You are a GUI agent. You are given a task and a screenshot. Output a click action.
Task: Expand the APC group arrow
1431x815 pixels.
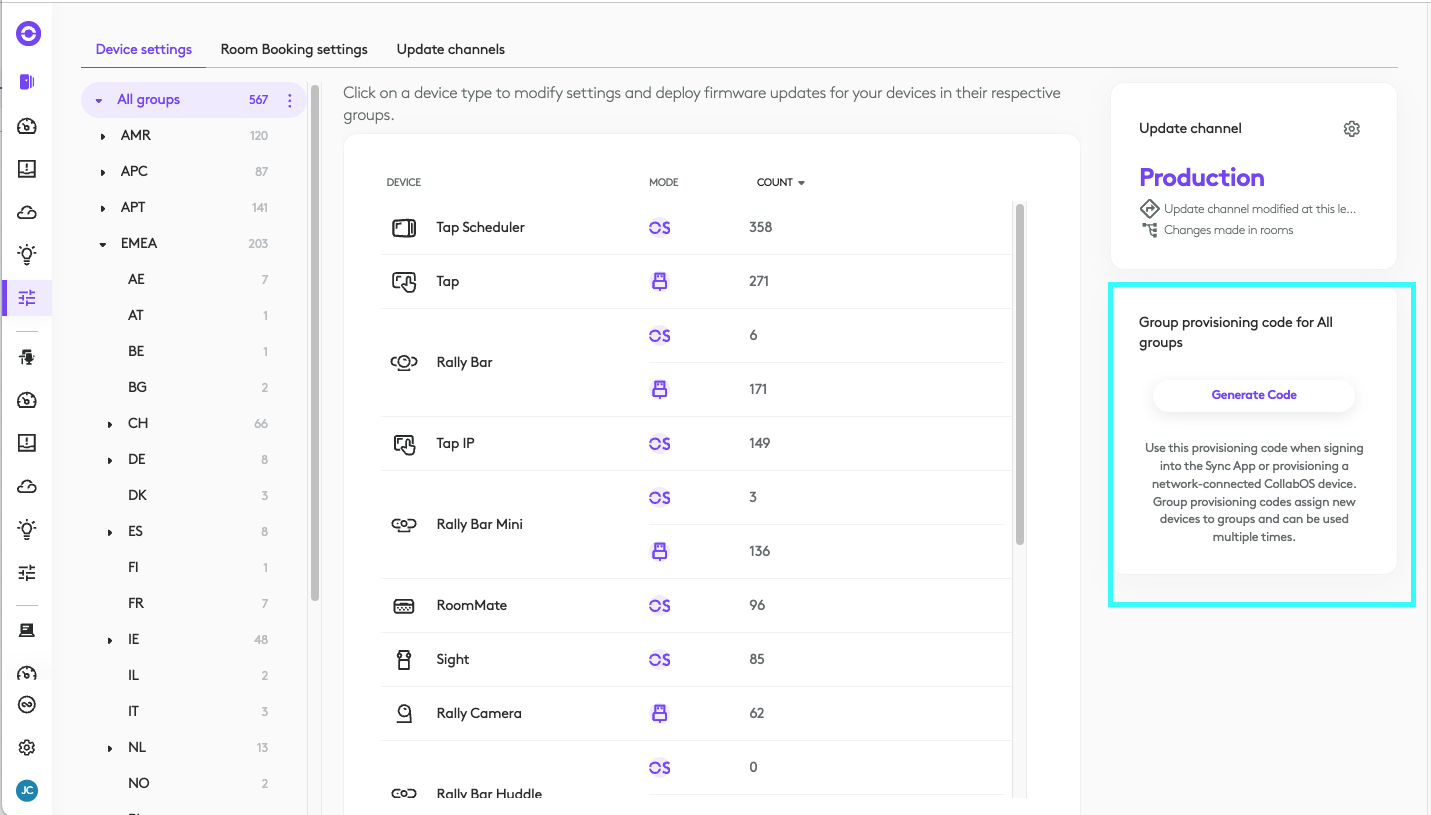[x=103, y=172]
